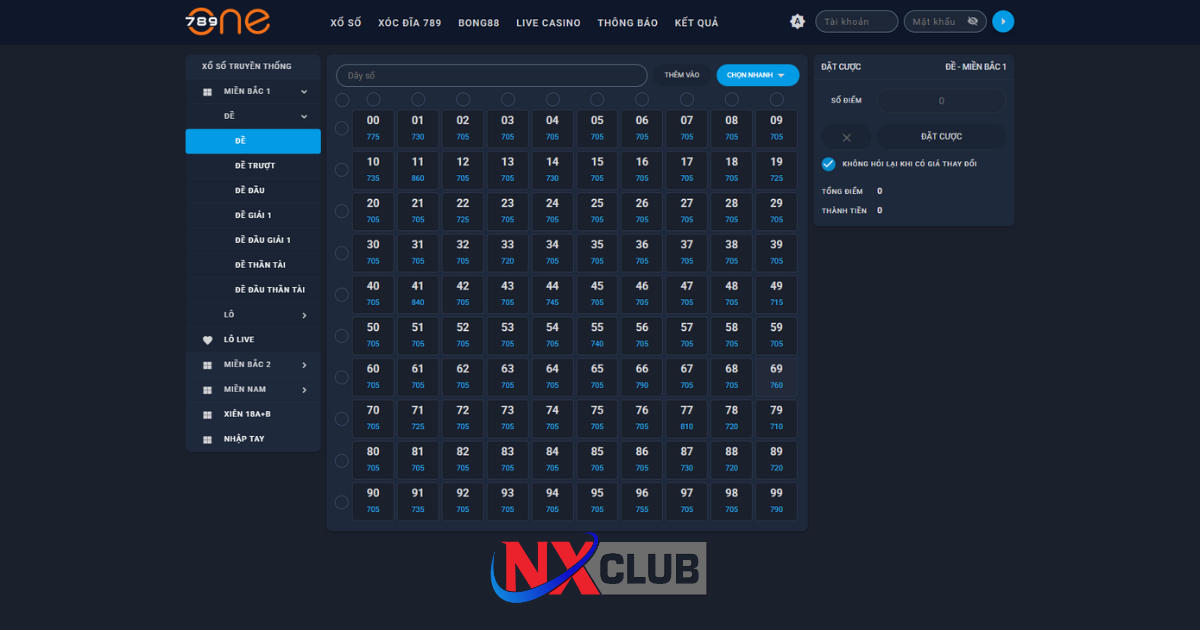Click the X clear button in bet panel

pos(847,137)
